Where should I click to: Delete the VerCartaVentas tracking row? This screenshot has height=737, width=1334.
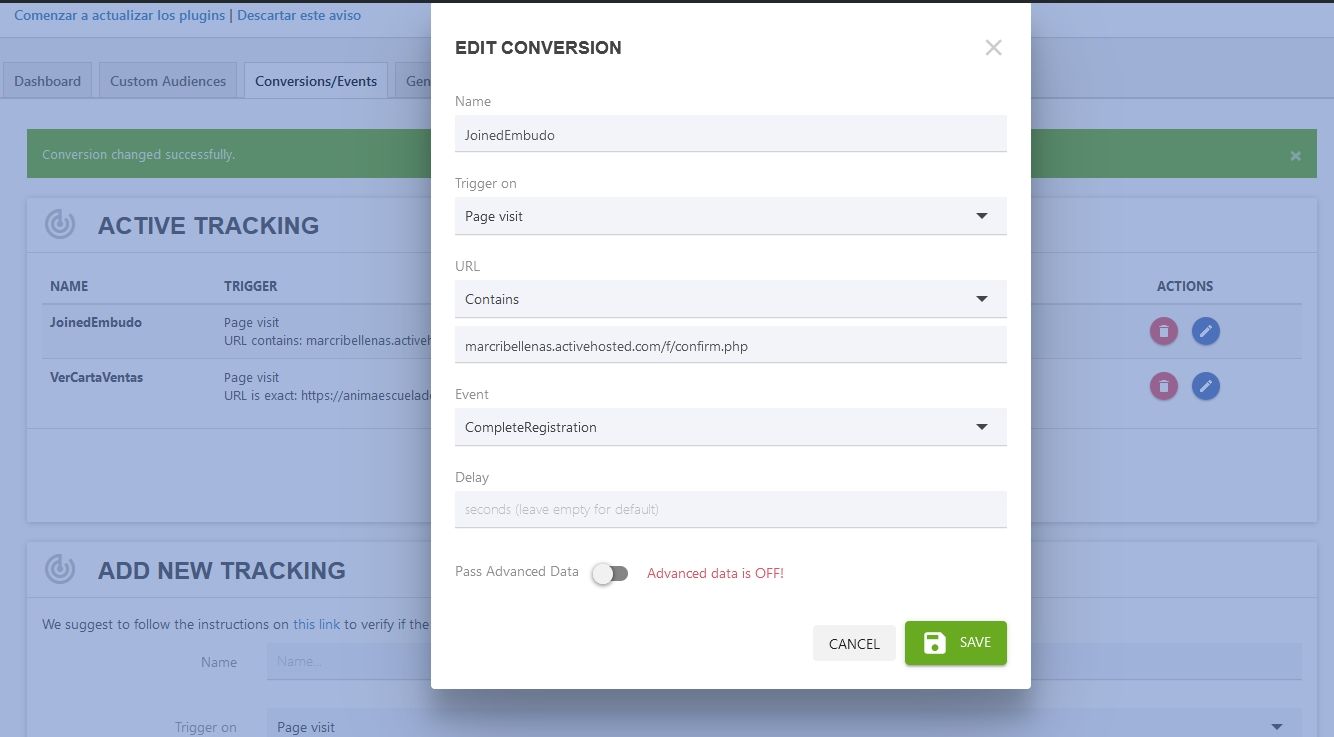[1164, 386]
